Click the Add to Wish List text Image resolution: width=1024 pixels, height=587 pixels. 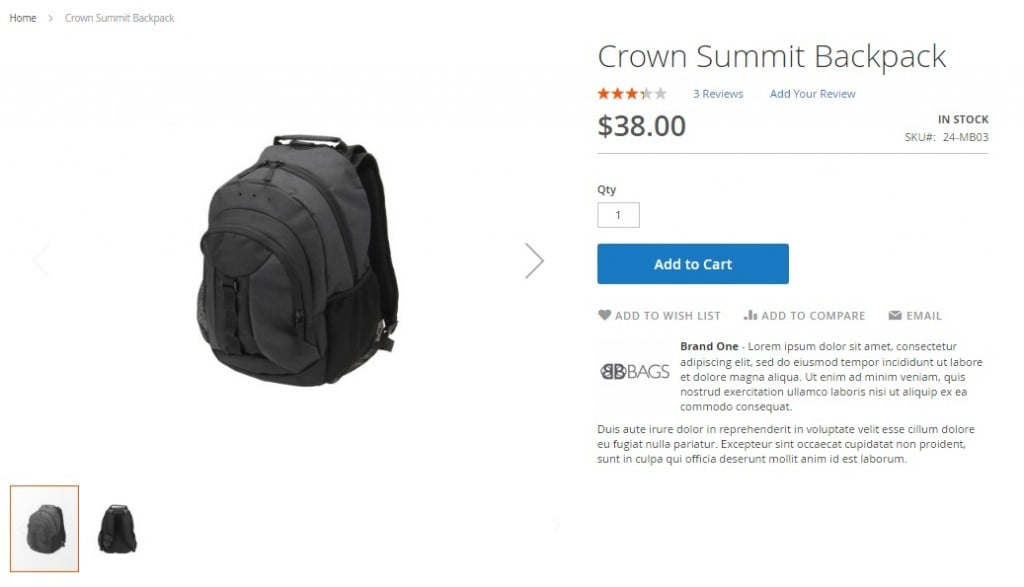click(667, 316)
